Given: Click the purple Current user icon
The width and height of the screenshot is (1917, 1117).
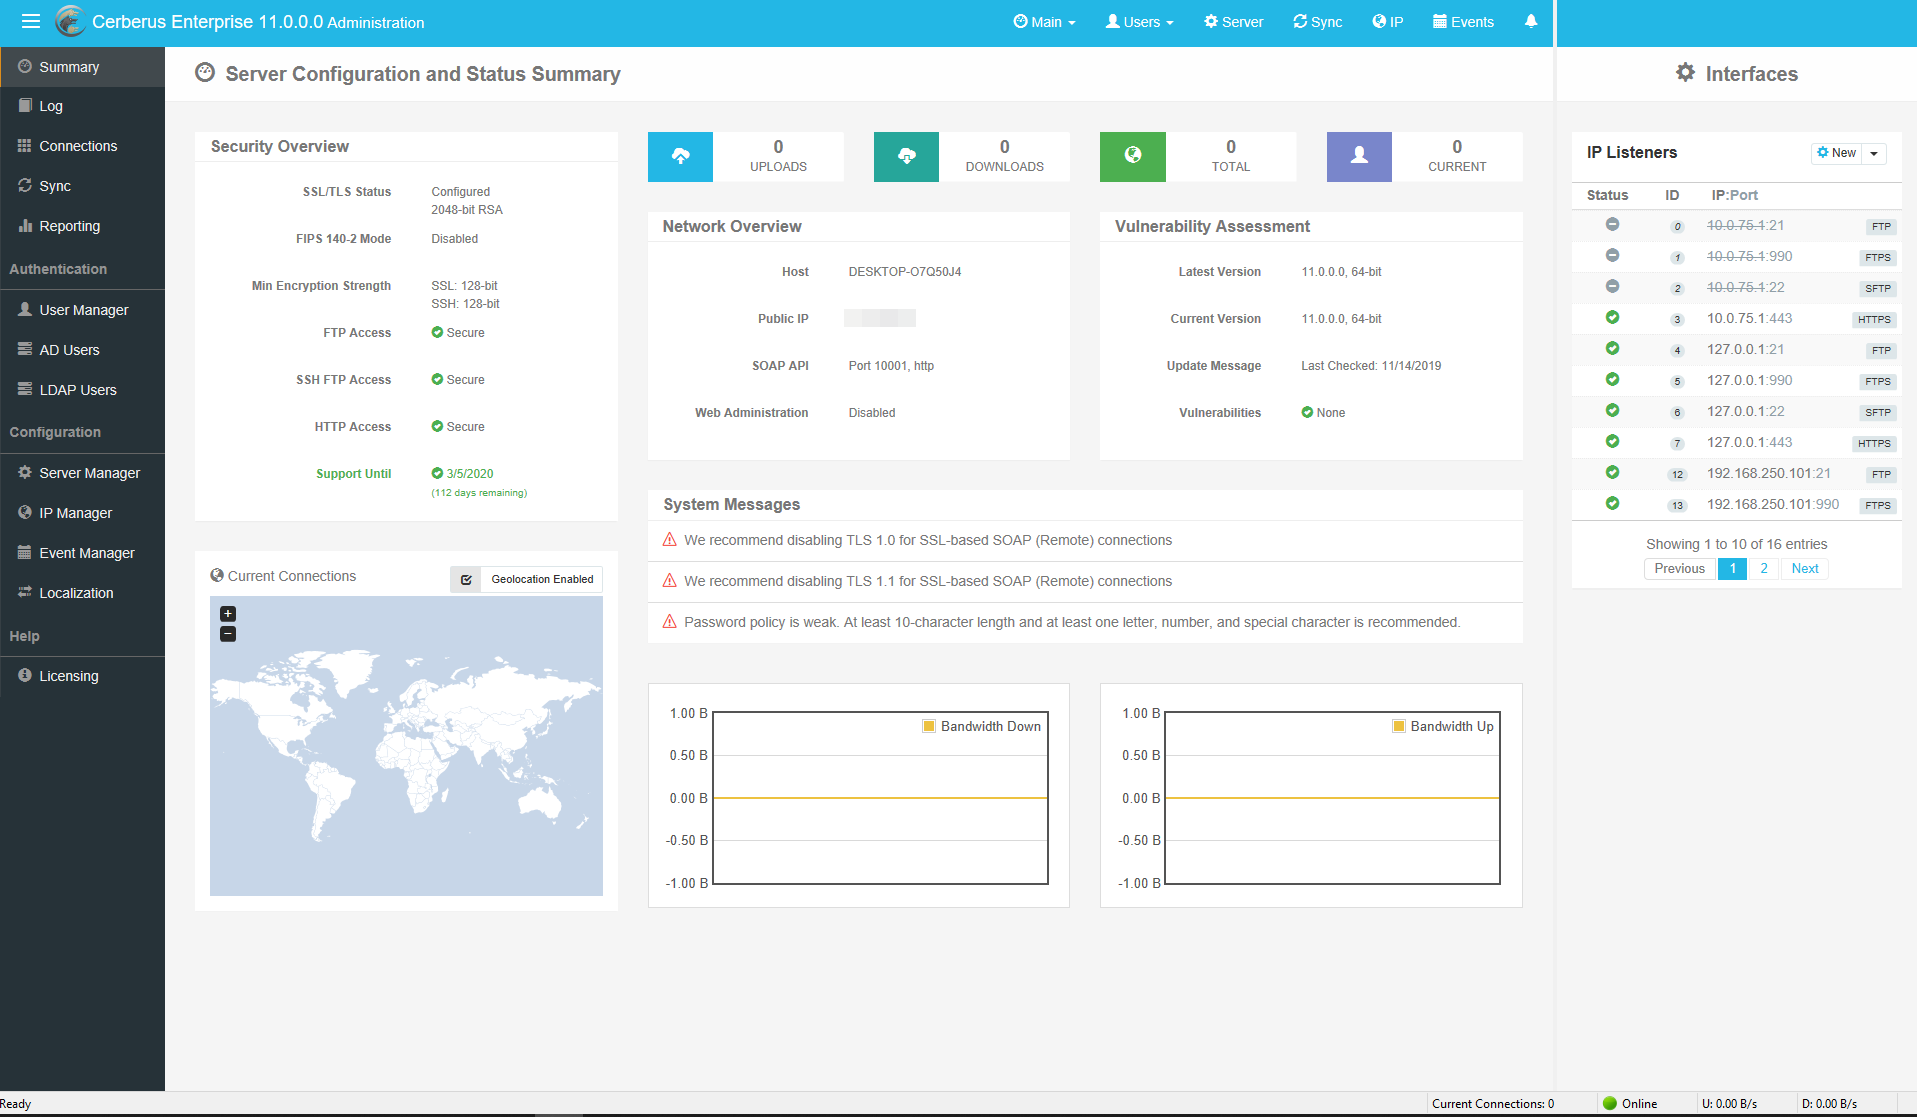Looking at the screenshot, I should (x=1359, y=156).
